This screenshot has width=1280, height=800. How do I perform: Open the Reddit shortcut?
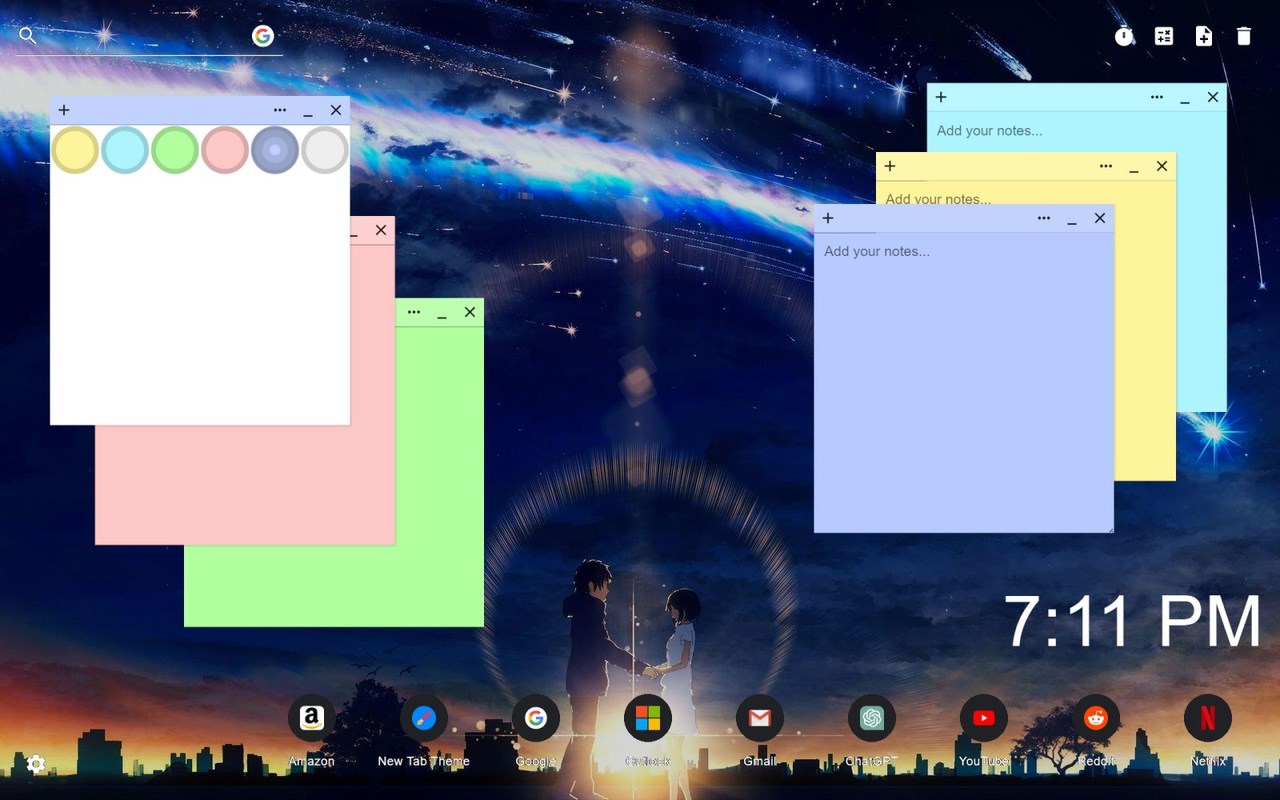click(1096, 718)
